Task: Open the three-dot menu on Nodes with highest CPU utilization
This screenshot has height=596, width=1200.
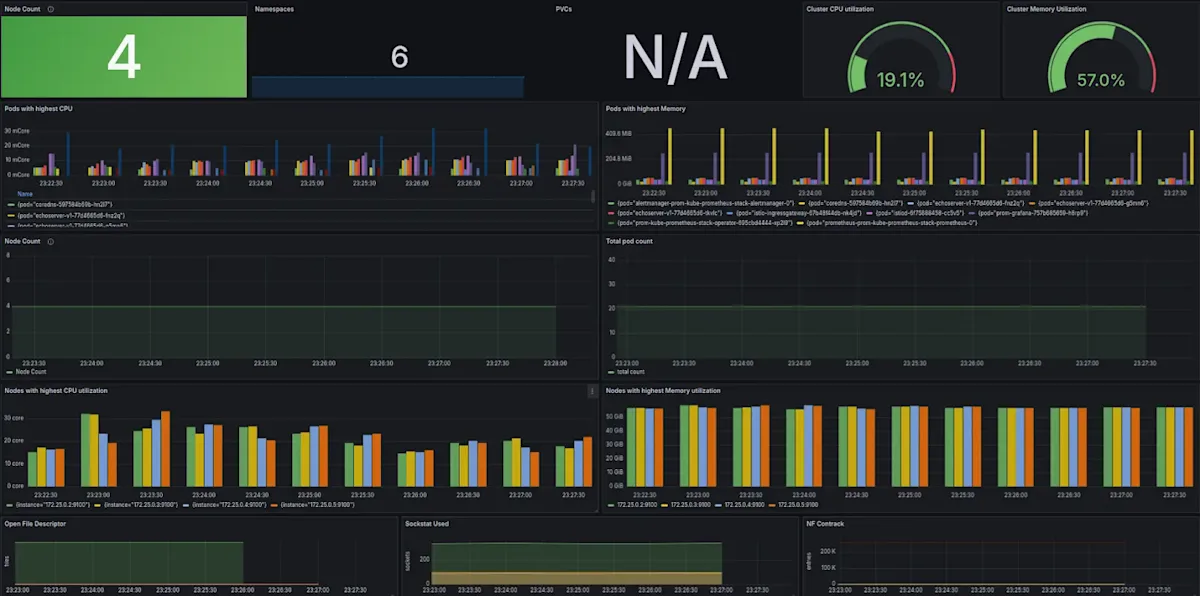Action: coord(591,391)
